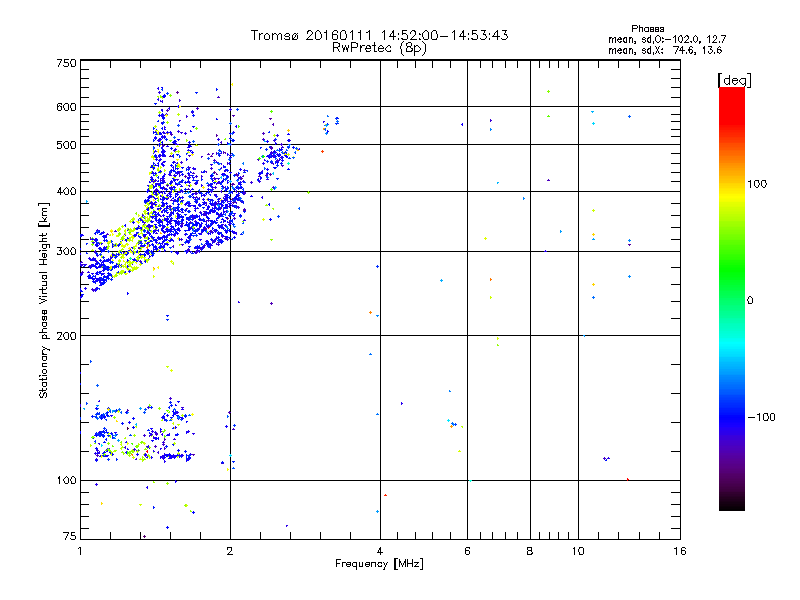The height and width of the screenshot is (600, 800).
Task: Click the x-axis tick label '16'
Action: 680,551
